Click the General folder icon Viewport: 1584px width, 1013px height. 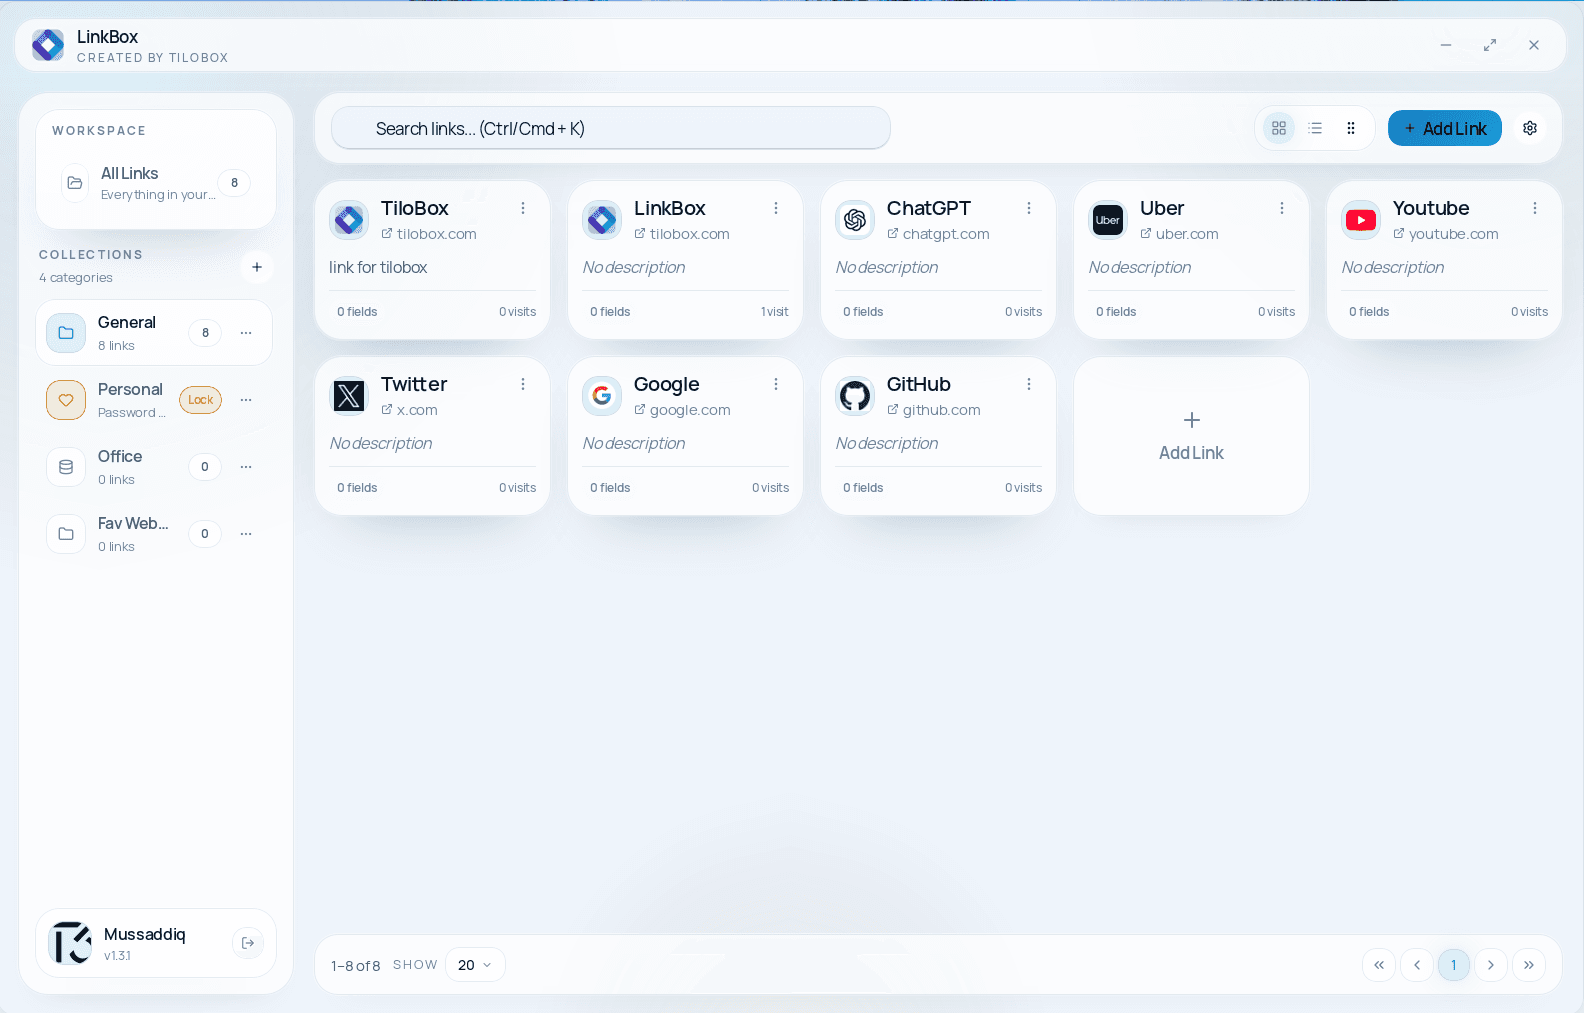pos(66,333)
